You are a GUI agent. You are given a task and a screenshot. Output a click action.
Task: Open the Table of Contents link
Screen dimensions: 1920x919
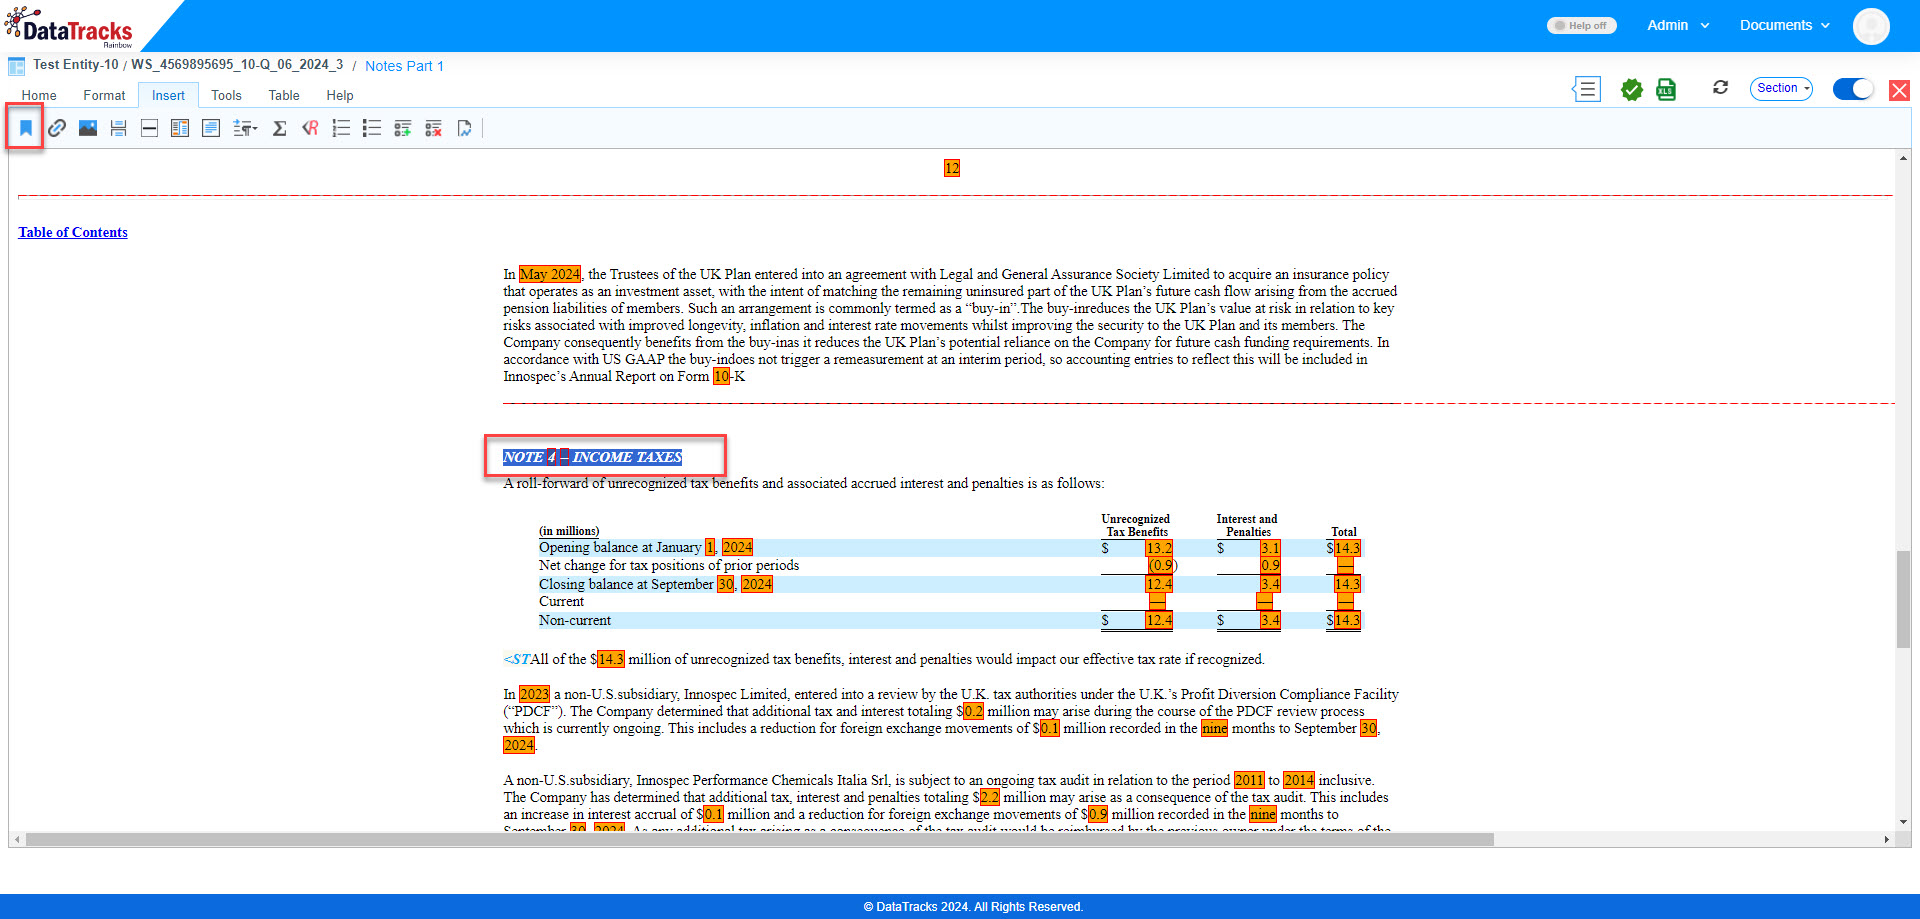point(73,232)
